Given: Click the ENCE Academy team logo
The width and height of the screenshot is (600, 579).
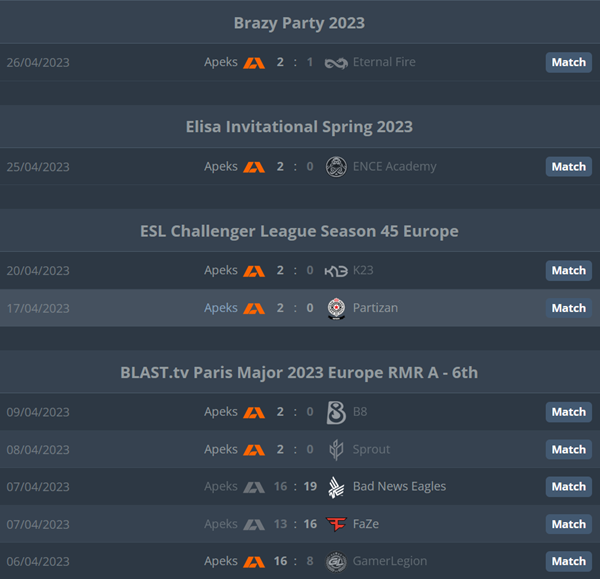Looking at the screenshot, I should coord(336,167).
